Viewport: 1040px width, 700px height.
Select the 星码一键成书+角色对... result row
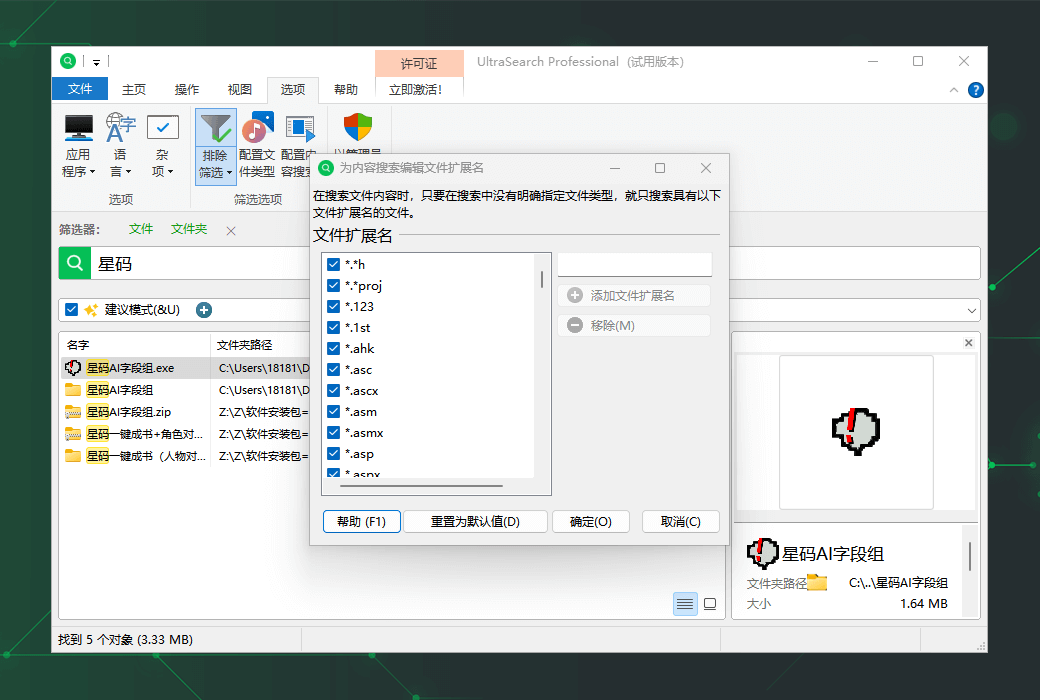(186, 434)
